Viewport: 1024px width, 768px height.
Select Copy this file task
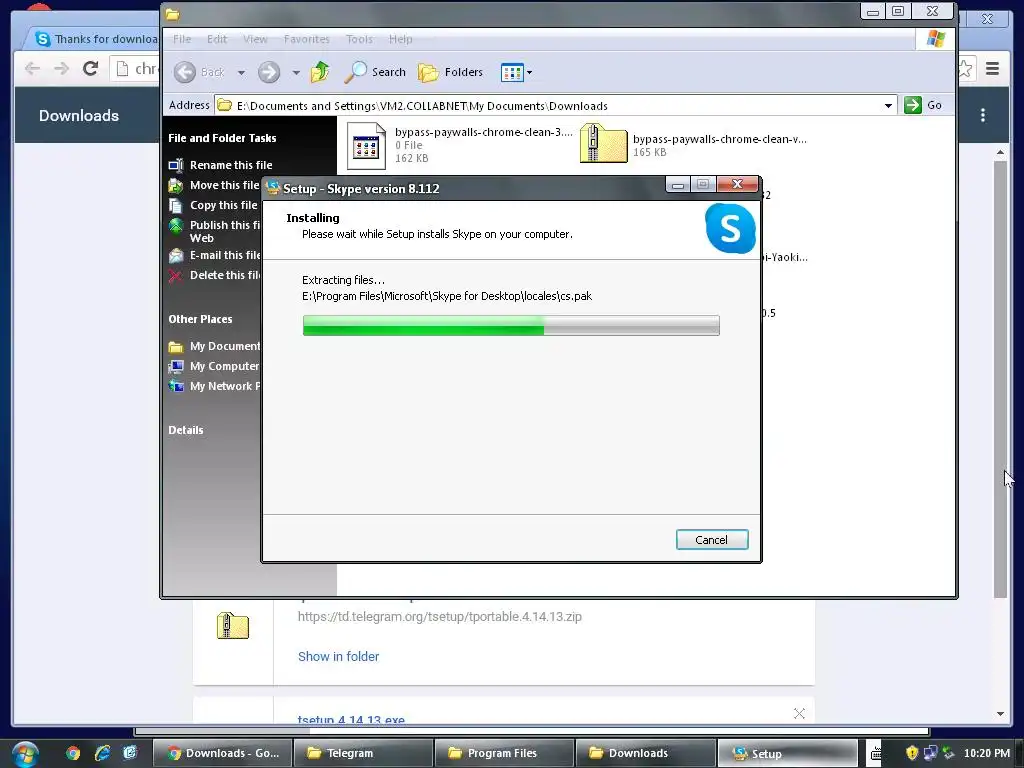(223, 205)
